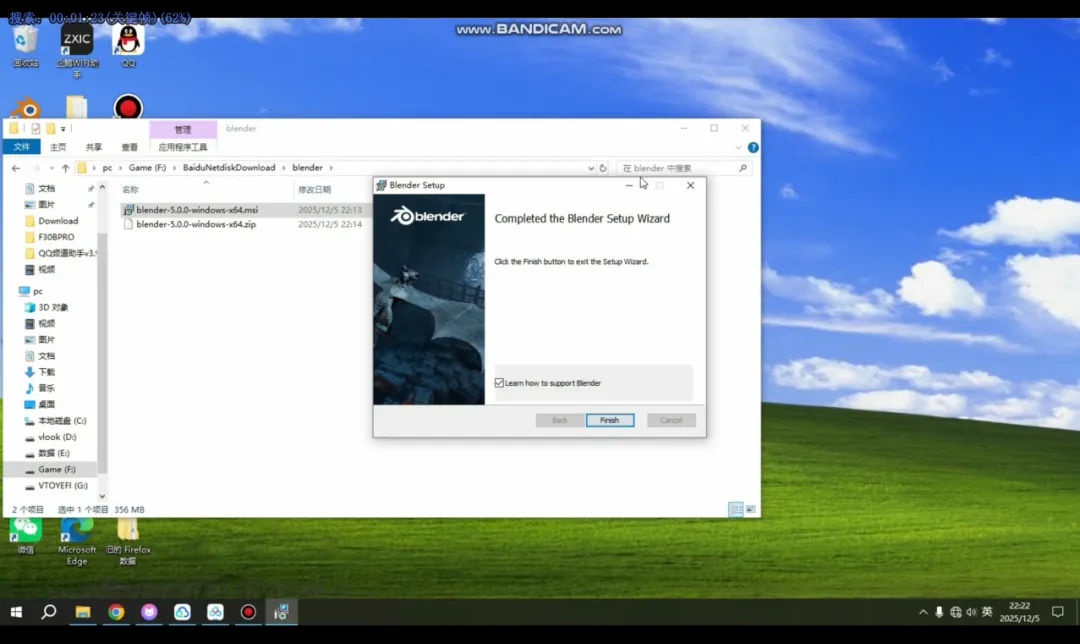The width and height of the screenshot is (1080, 644).
Task: Click the Quick Access properties icon
Action: (36, 129)
